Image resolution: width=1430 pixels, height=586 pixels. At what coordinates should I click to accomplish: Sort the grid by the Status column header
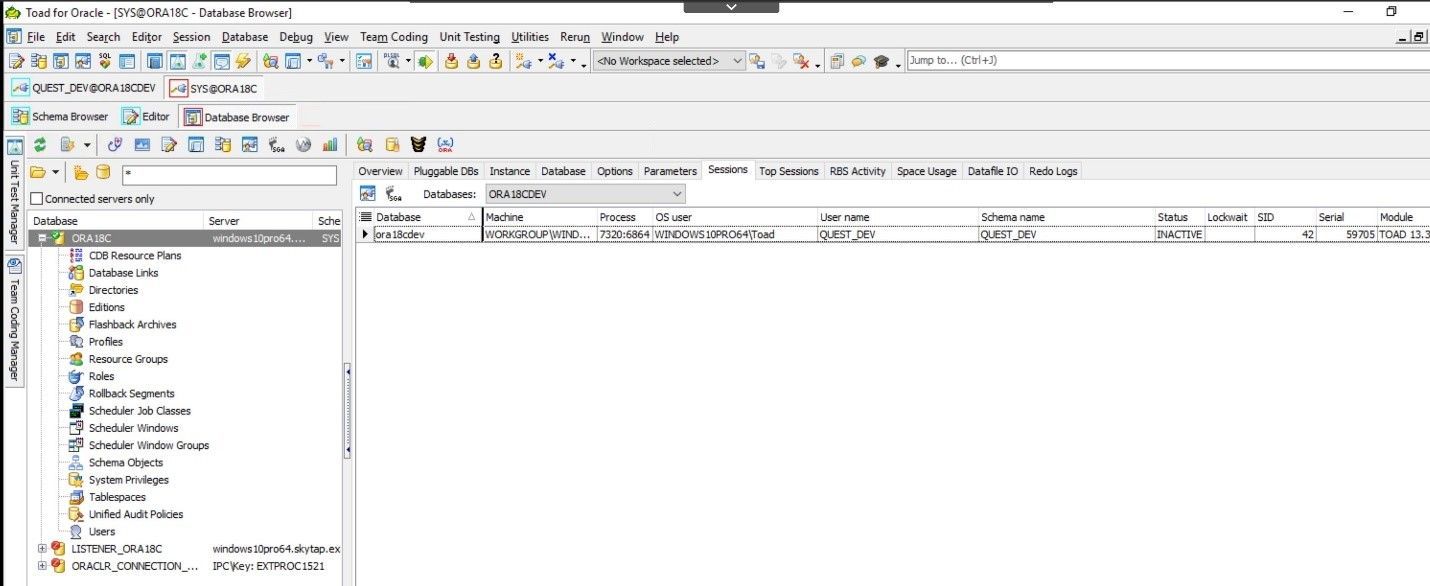coord(1178,217)
